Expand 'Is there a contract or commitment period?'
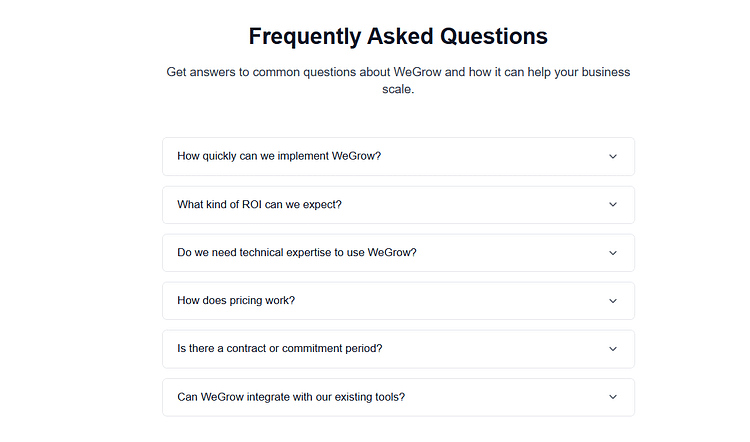The height and width of the screenshot is (442, 750). 279,349
